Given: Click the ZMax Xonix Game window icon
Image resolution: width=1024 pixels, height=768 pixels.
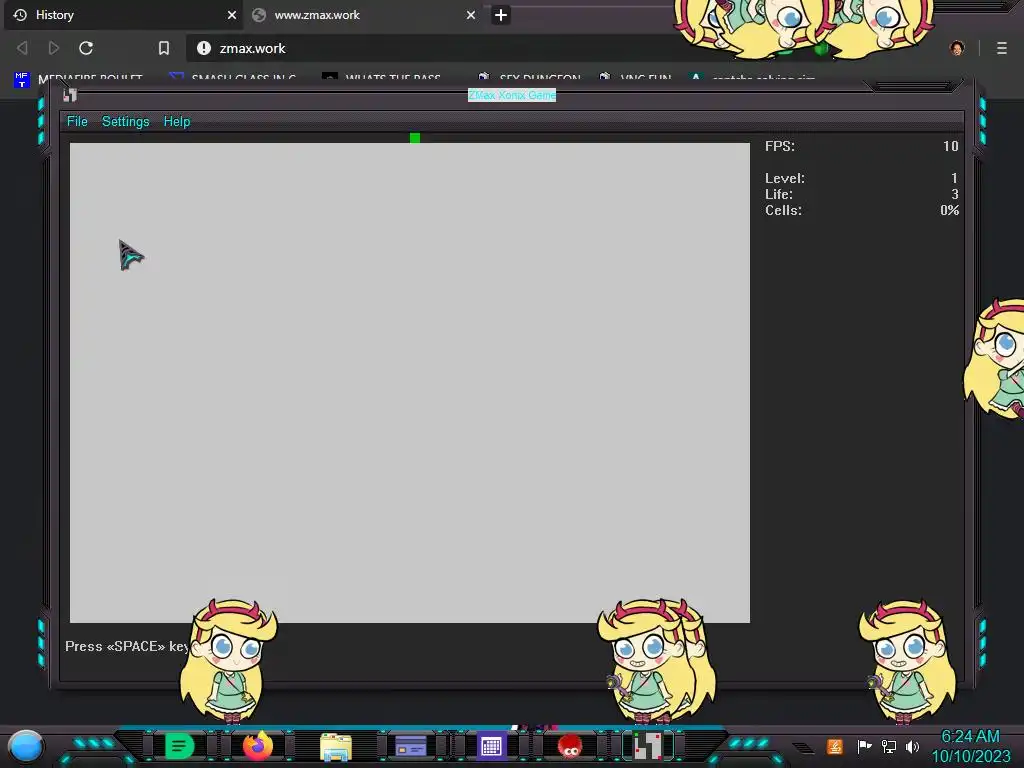Looking at the screenshot, I should (70, 95).
